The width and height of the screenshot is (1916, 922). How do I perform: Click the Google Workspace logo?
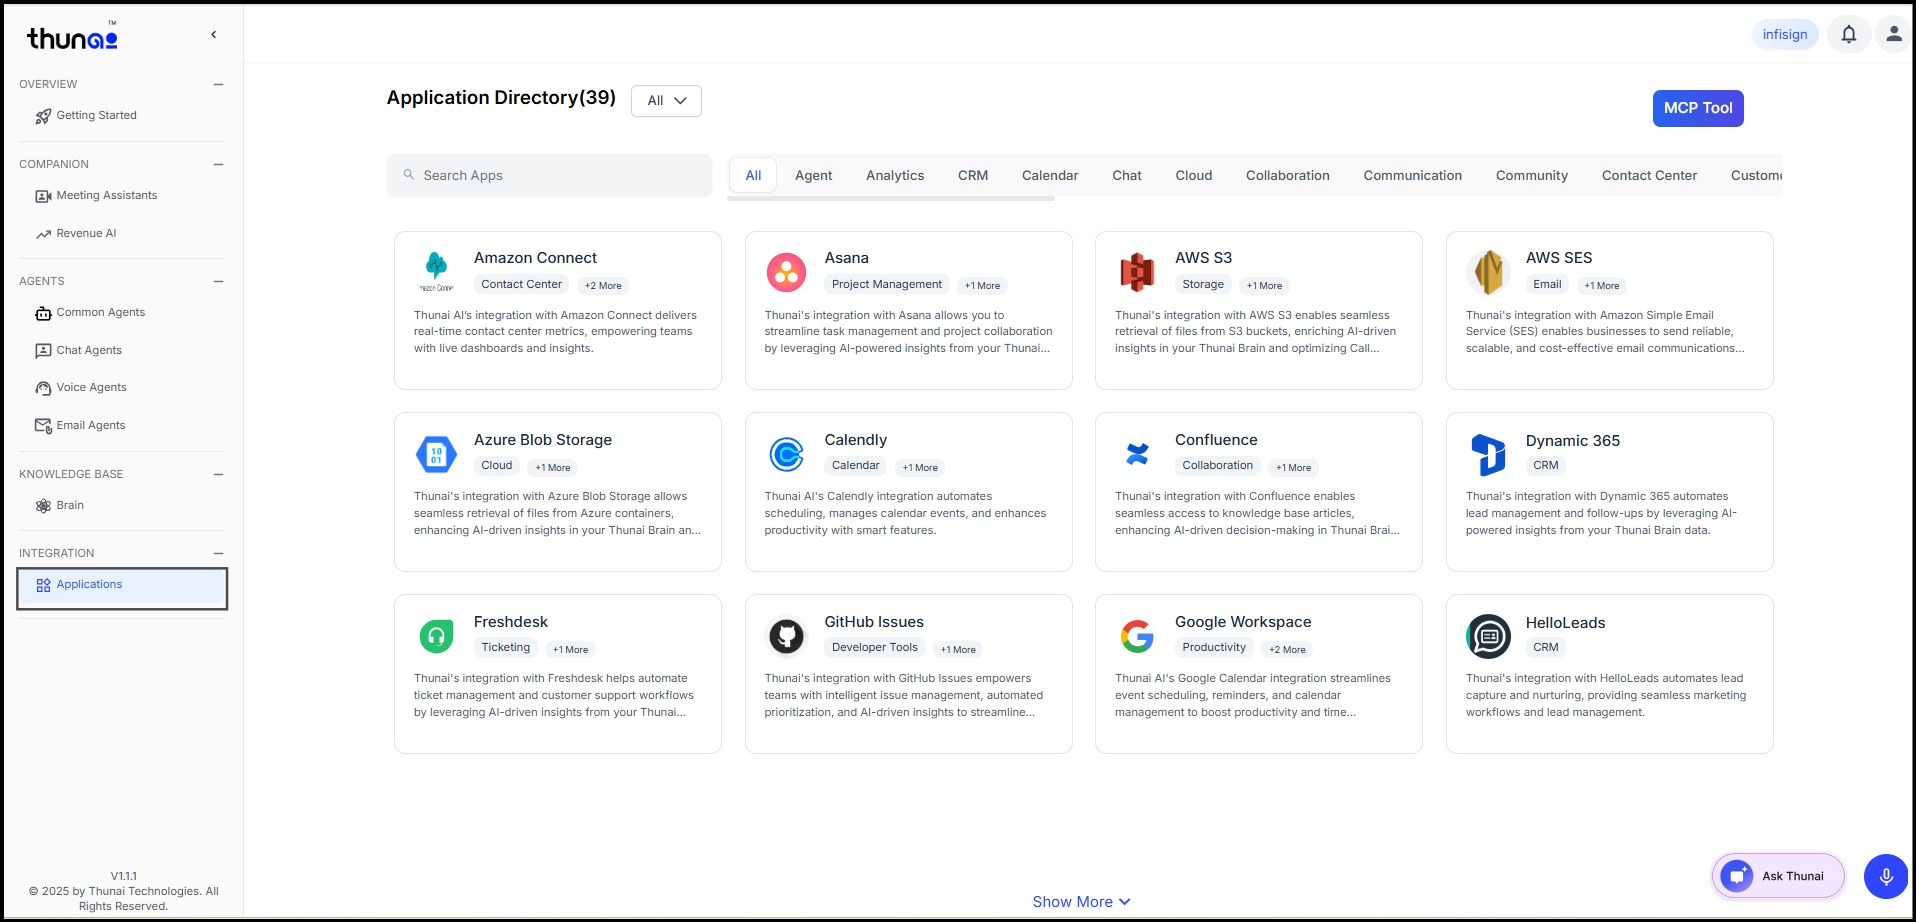[x=1137, y=636]
